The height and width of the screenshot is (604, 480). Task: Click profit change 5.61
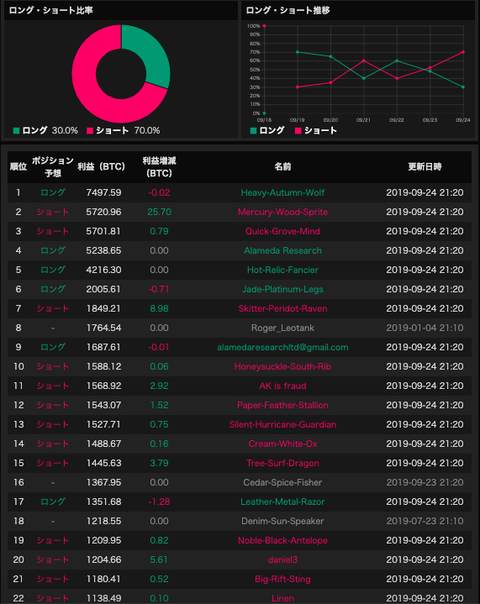(159, 560)
